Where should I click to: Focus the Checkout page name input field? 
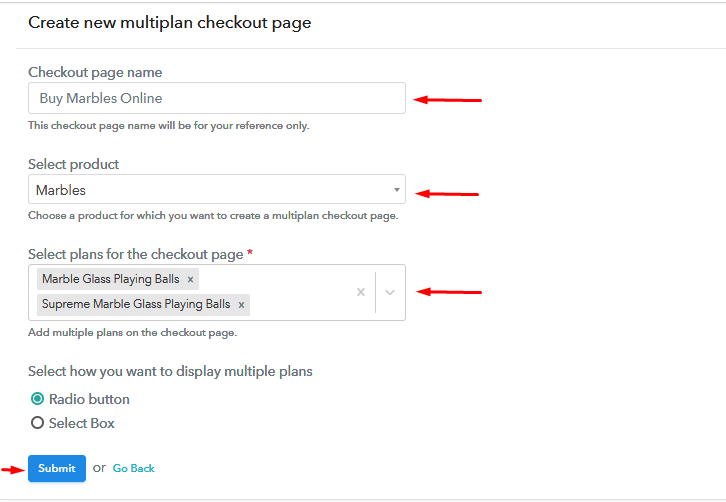point(216,98)
